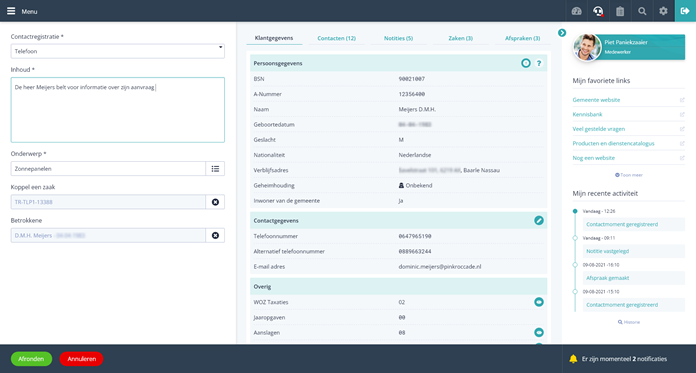The image size is (696, 373).
Task: Expand favorite links with Toon meer
Action: (629, 175)
